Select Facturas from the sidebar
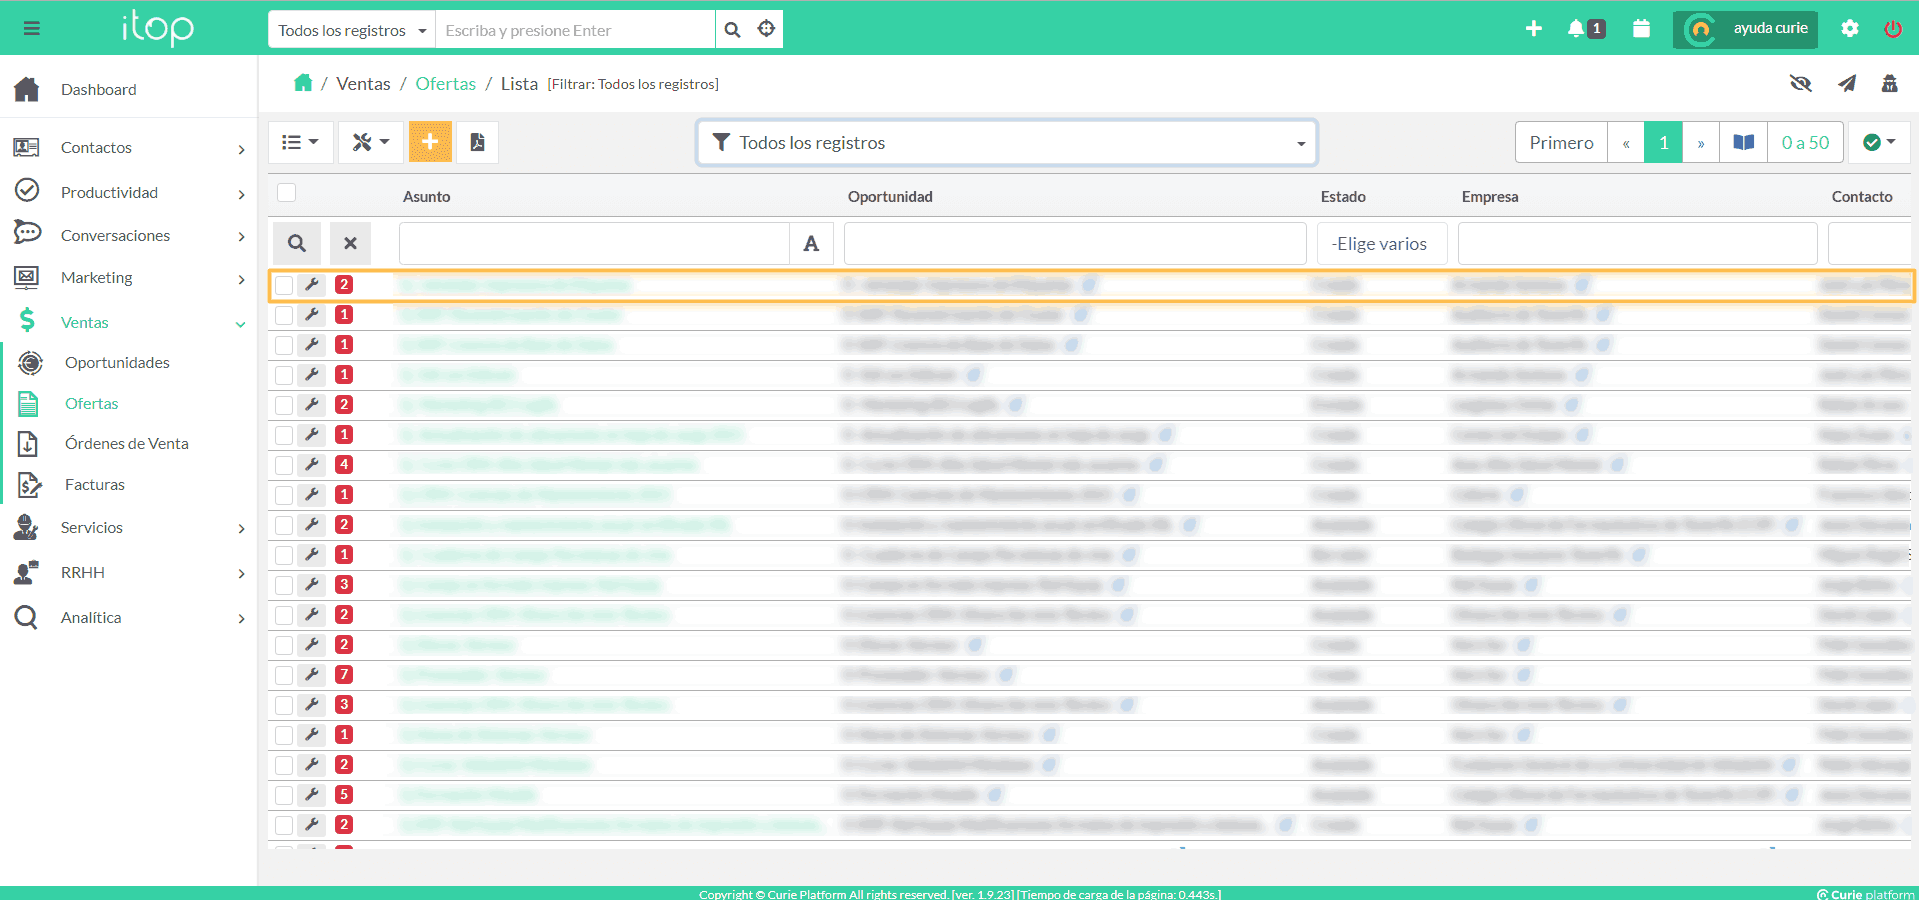 coord(95,485)
